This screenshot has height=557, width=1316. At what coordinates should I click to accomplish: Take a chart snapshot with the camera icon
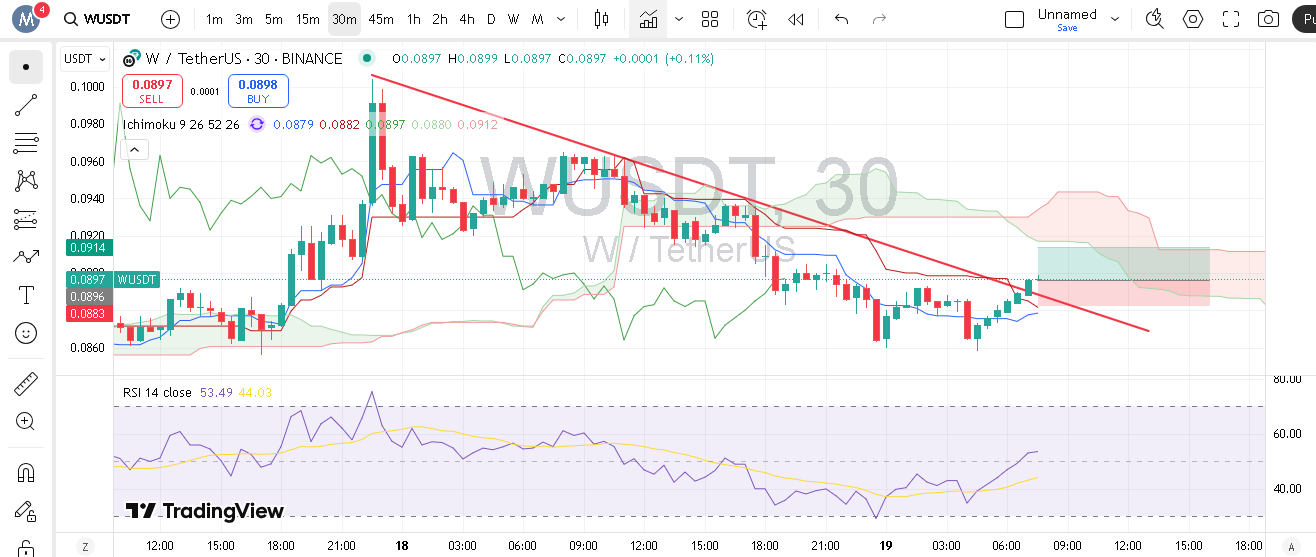point(1269,19)
